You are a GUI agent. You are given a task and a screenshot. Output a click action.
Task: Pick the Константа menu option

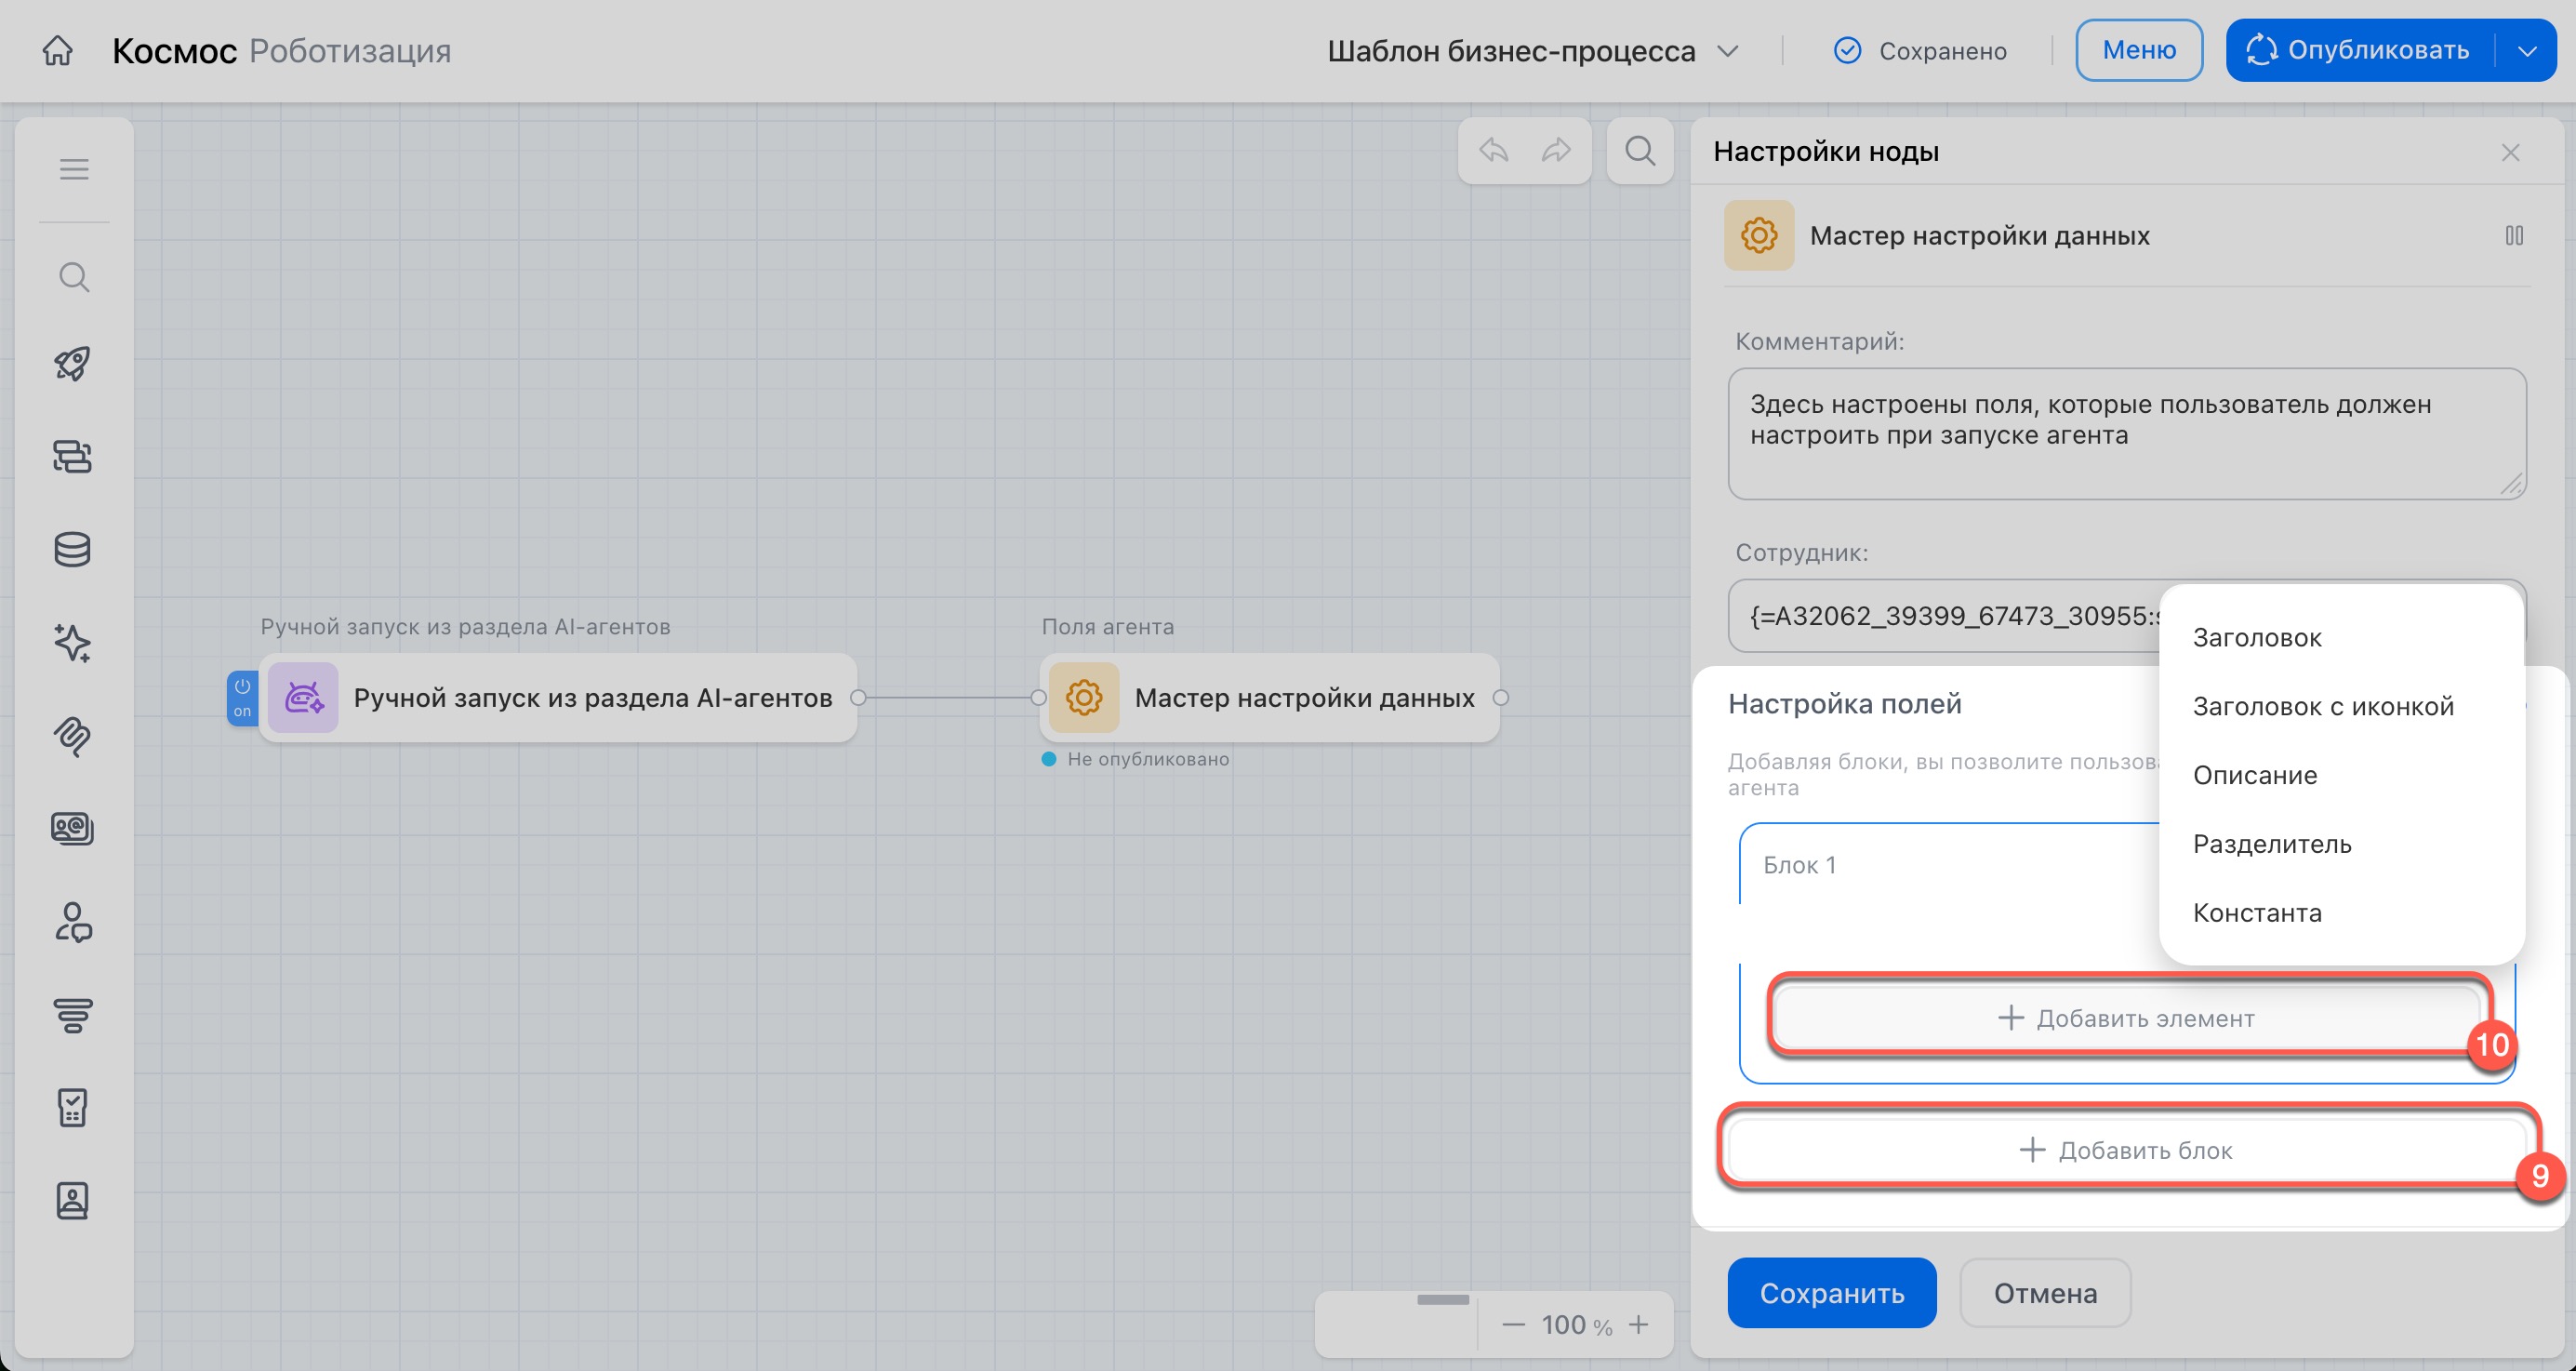click(2257, 912)
